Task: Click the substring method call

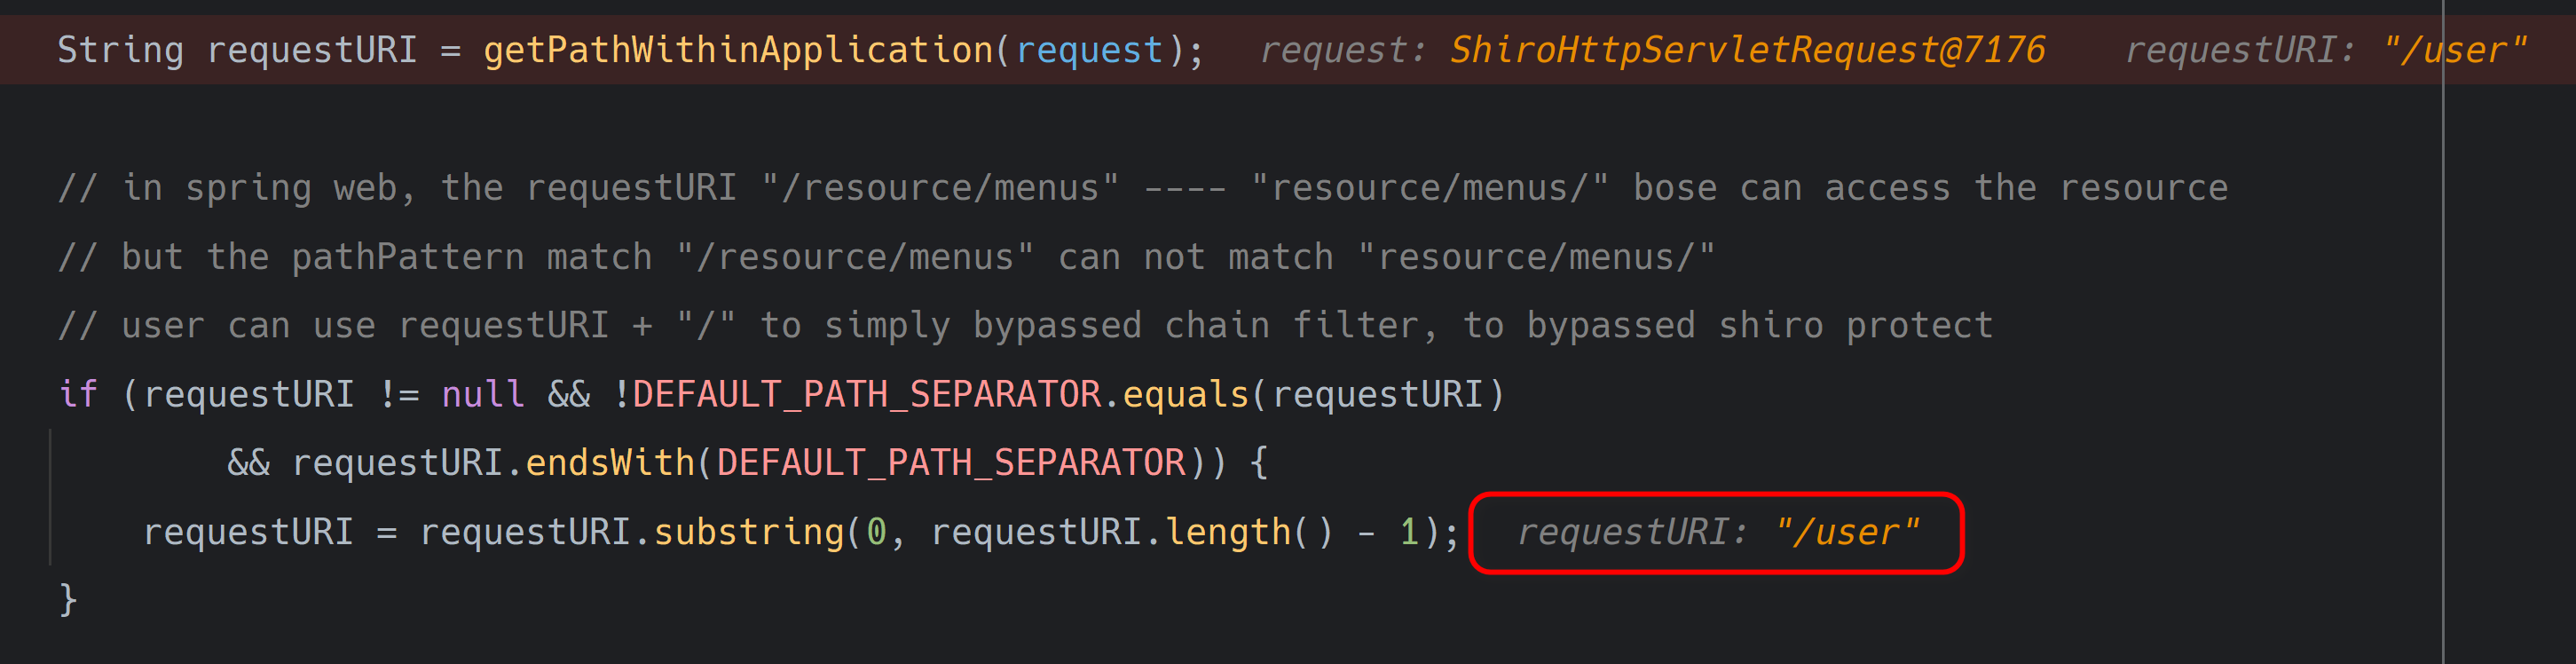Action: [x=749, y=532]
